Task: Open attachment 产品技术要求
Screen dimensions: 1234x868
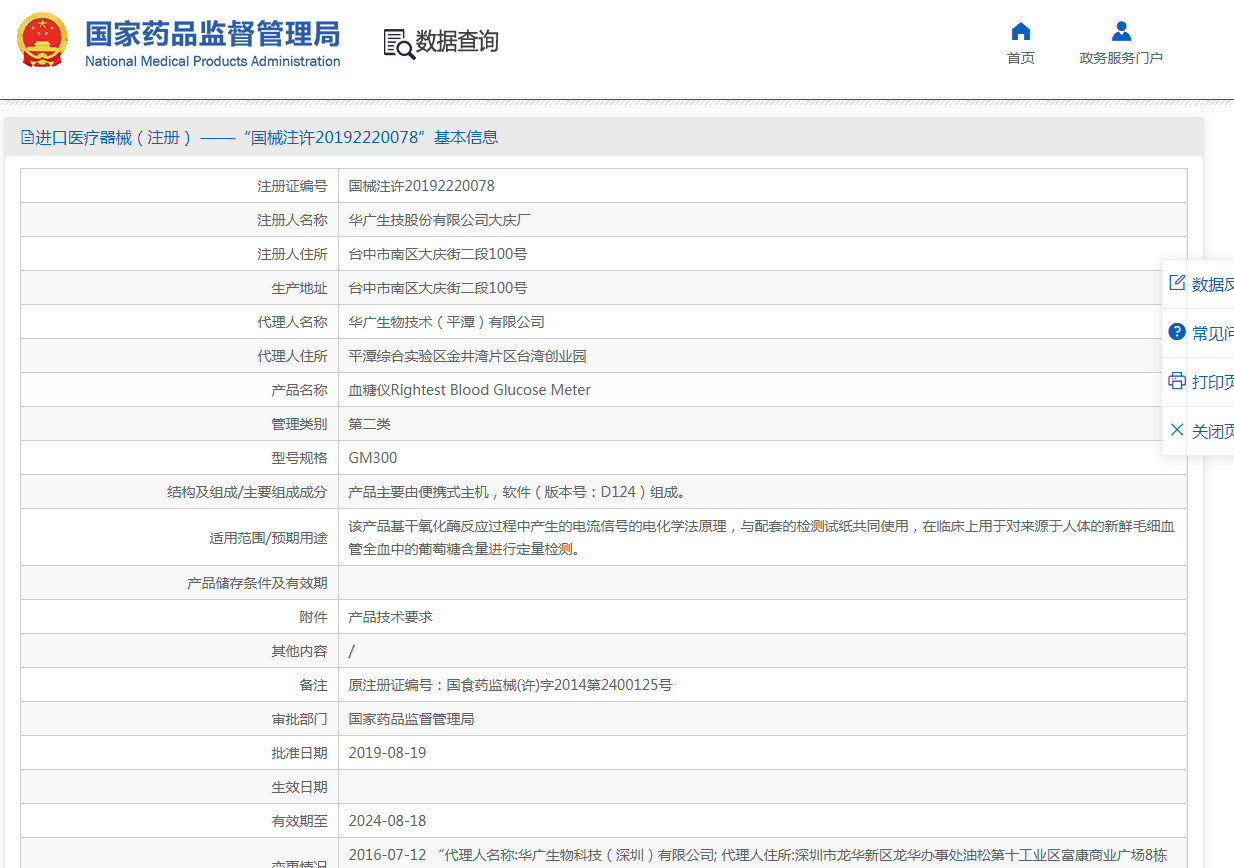Action: [x=390, y=617]
